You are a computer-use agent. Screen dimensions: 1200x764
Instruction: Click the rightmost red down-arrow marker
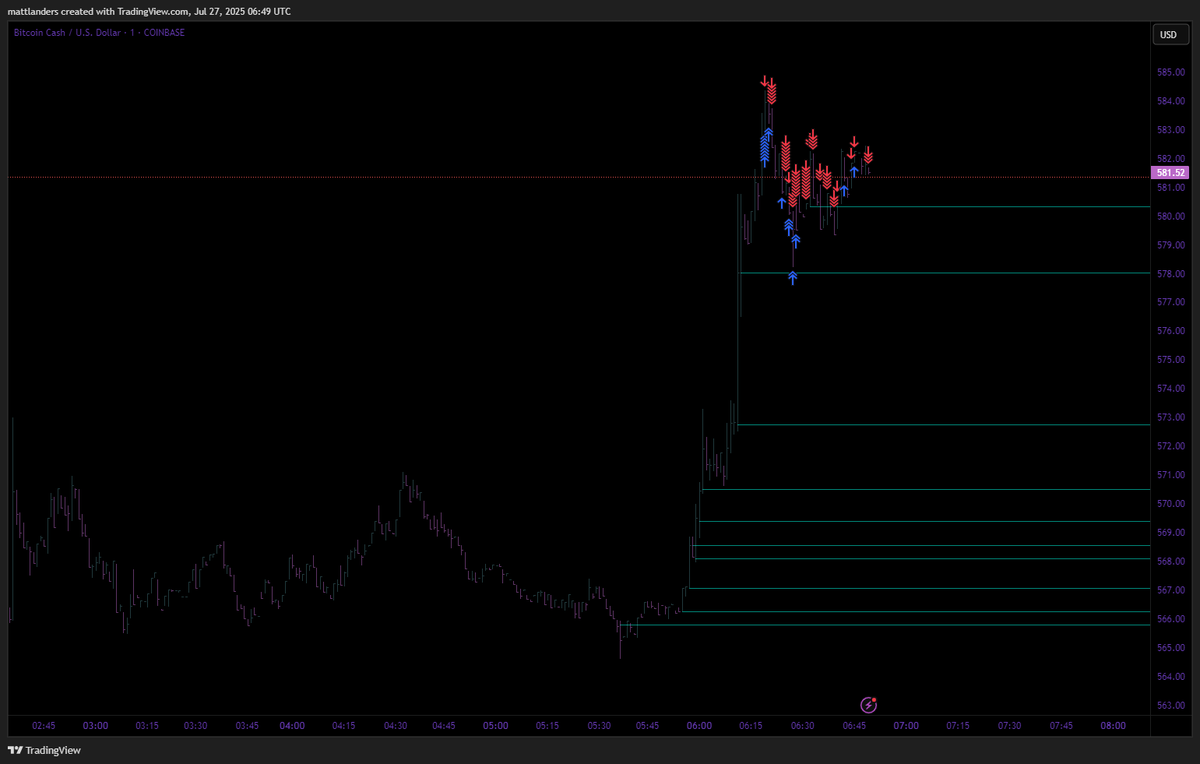click(868, 154)
